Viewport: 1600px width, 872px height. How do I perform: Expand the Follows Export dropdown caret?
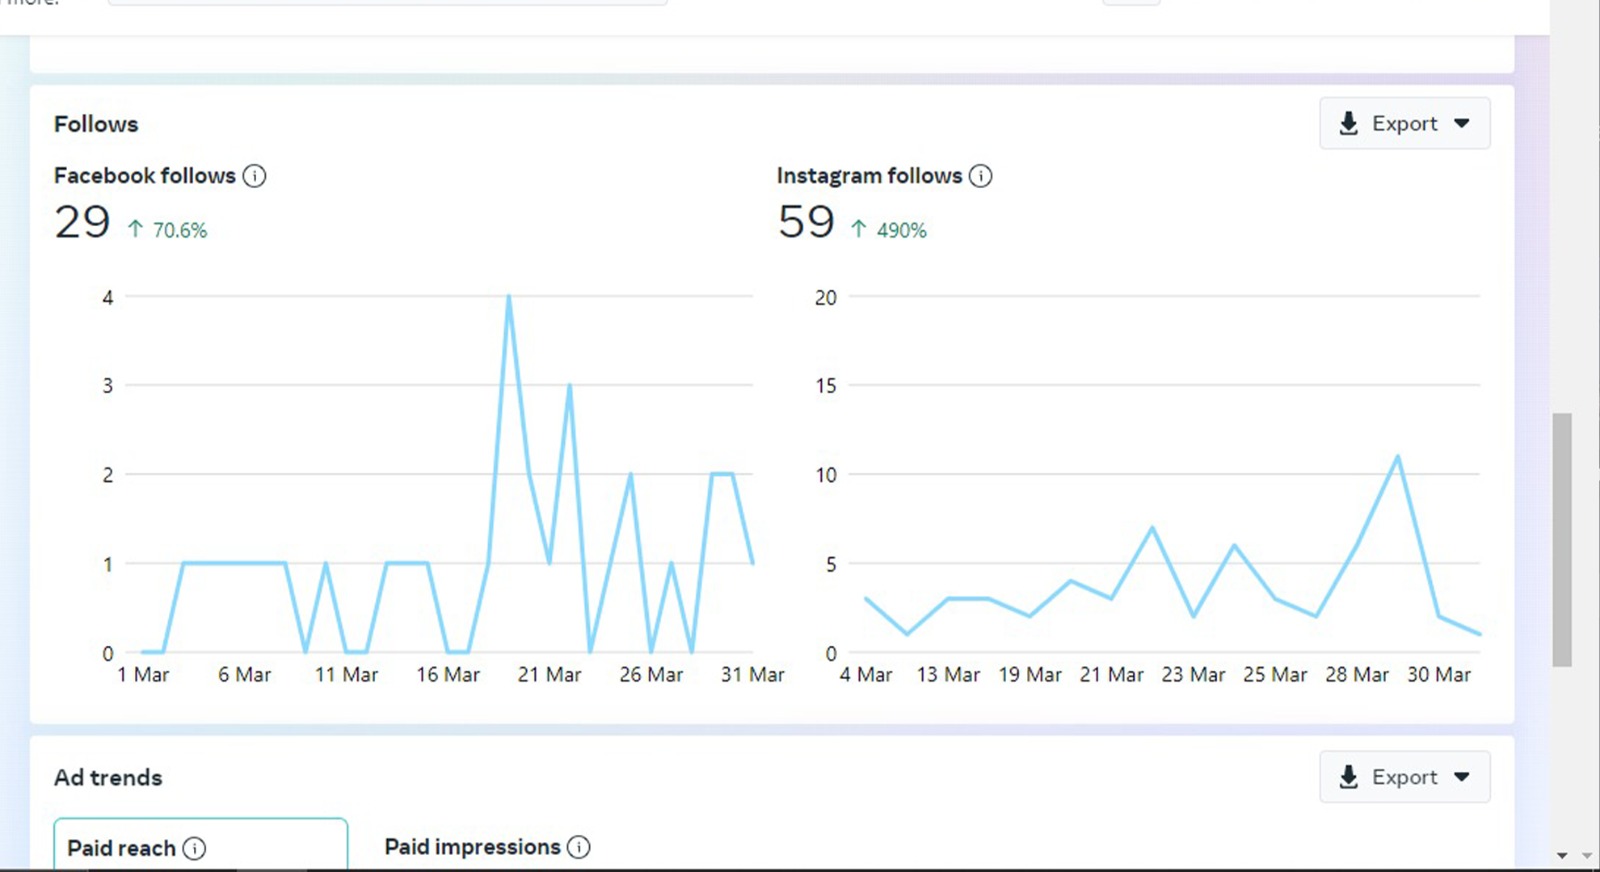pos(1462,123)
